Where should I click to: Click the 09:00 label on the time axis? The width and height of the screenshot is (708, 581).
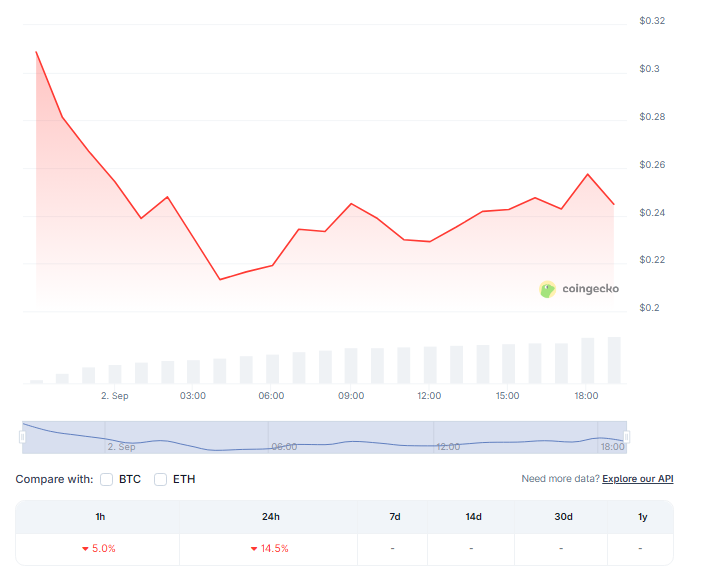pyautogui.click(x=350, y=396)
